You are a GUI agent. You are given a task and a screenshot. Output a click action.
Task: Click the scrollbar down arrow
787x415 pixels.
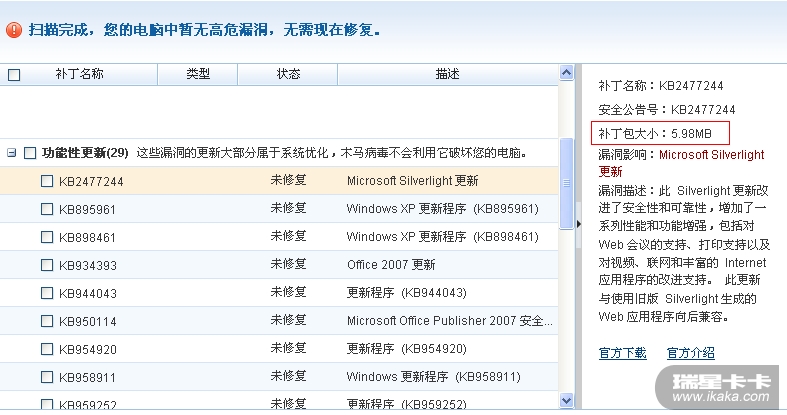566,400
